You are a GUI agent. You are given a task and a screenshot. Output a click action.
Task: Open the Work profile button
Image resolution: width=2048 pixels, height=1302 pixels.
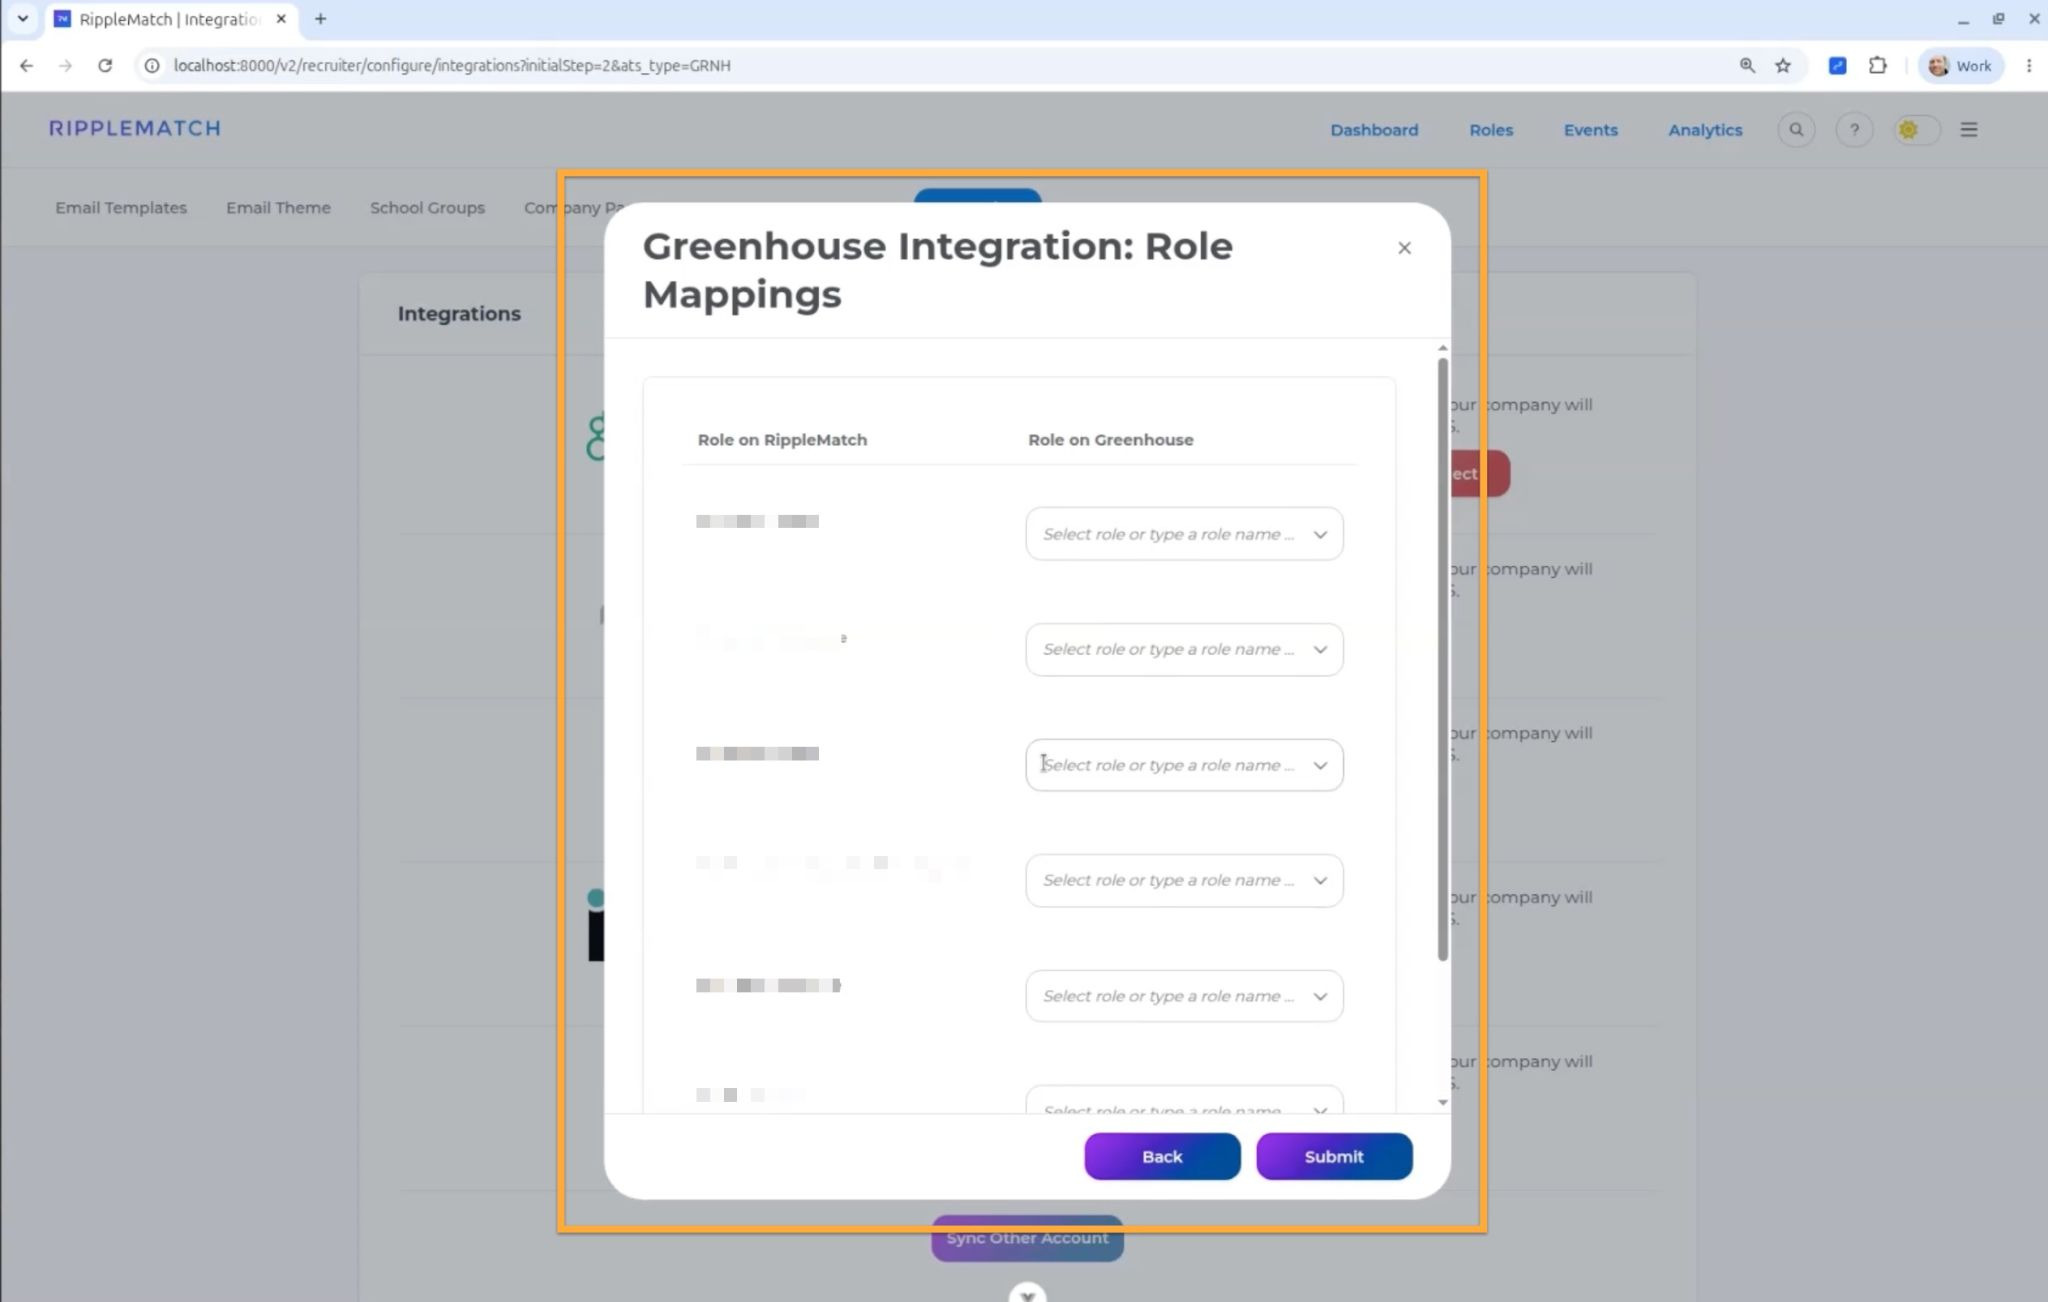tap(1961, 65)
